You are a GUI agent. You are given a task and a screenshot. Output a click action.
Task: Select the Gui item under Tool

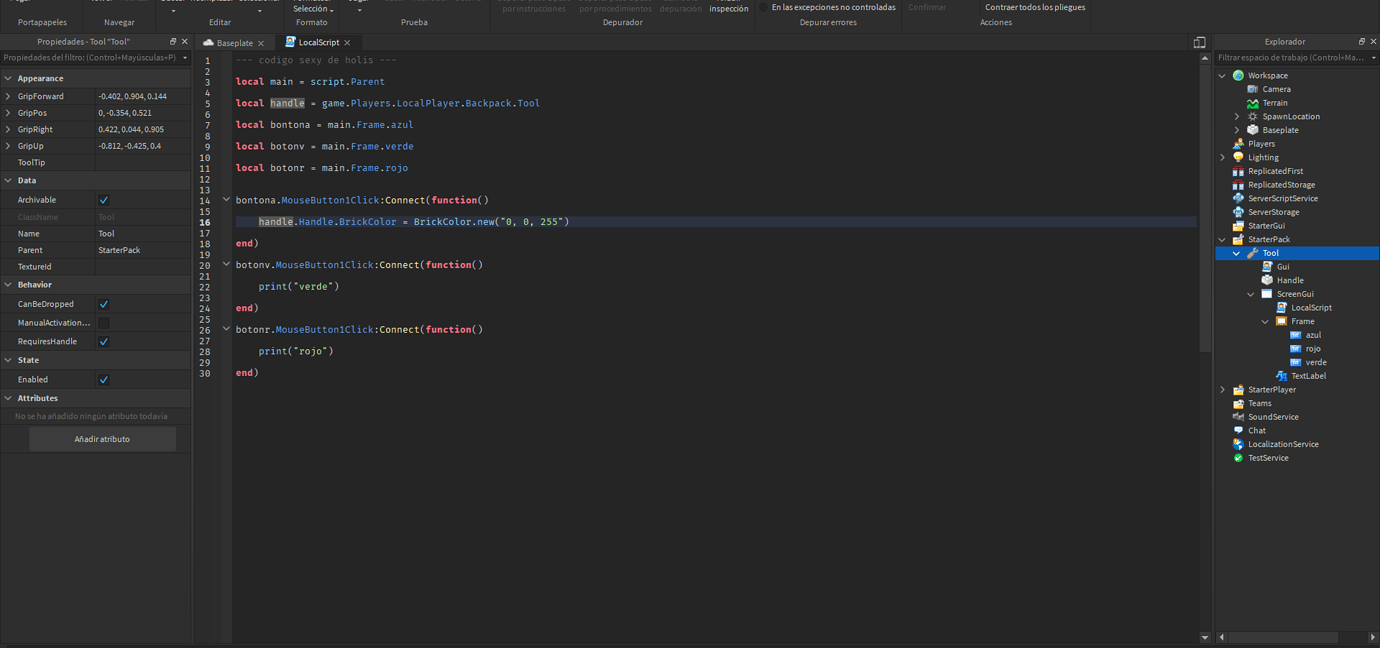[x=1283, y=267]
